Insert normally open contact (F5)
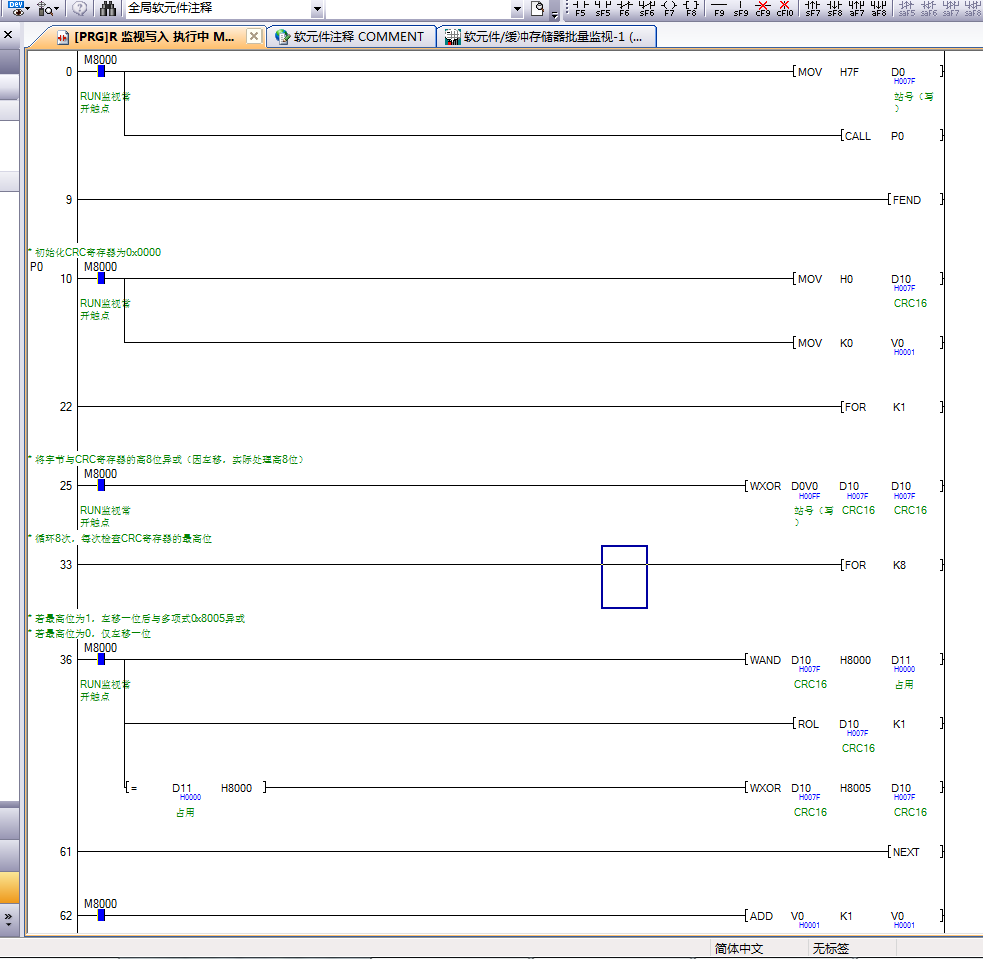Viewport: 983px width, 959px height. pyautogui.click(x=581, y=9)
